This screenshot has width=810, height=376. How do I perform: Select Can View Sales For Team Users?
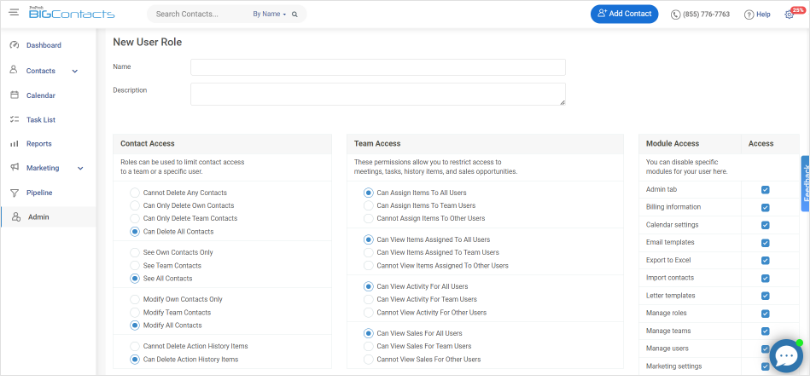[368, 346]
